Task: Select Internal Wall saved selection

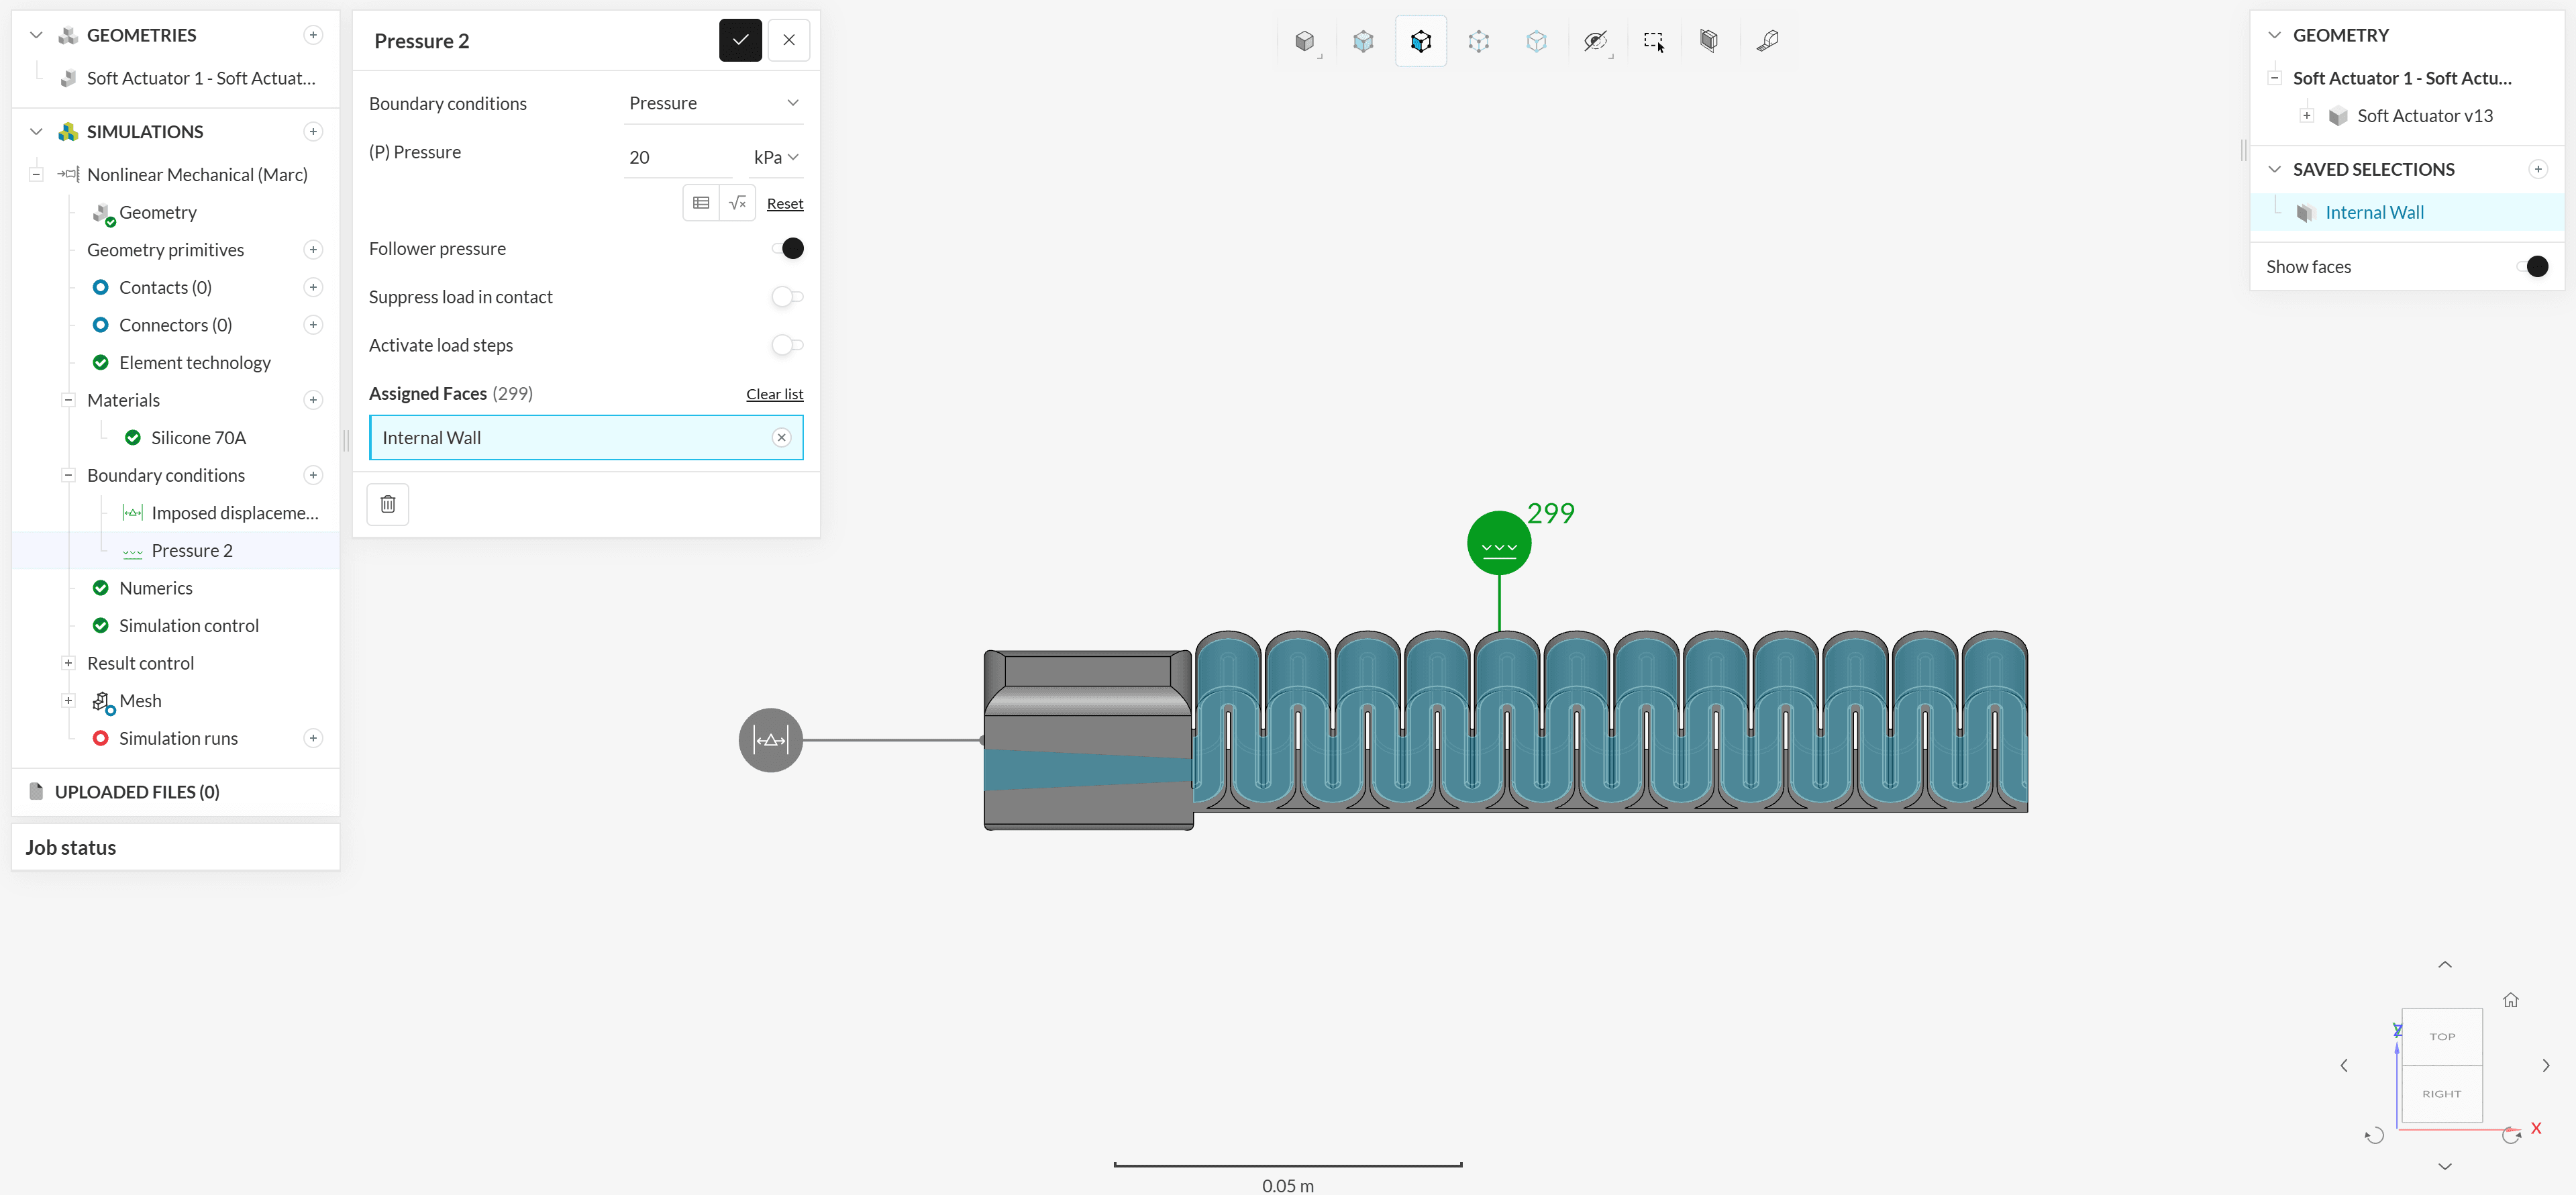Action: tap(2374, 213)
